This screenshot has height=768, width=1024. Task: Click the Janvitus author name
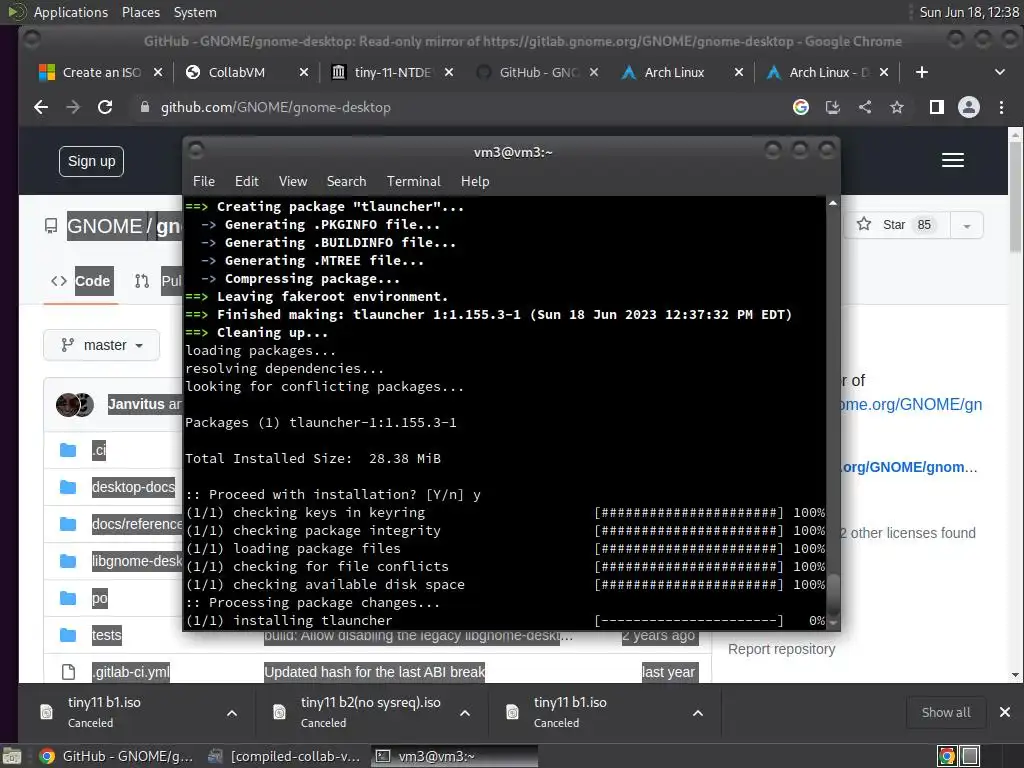tap(136, 404)
